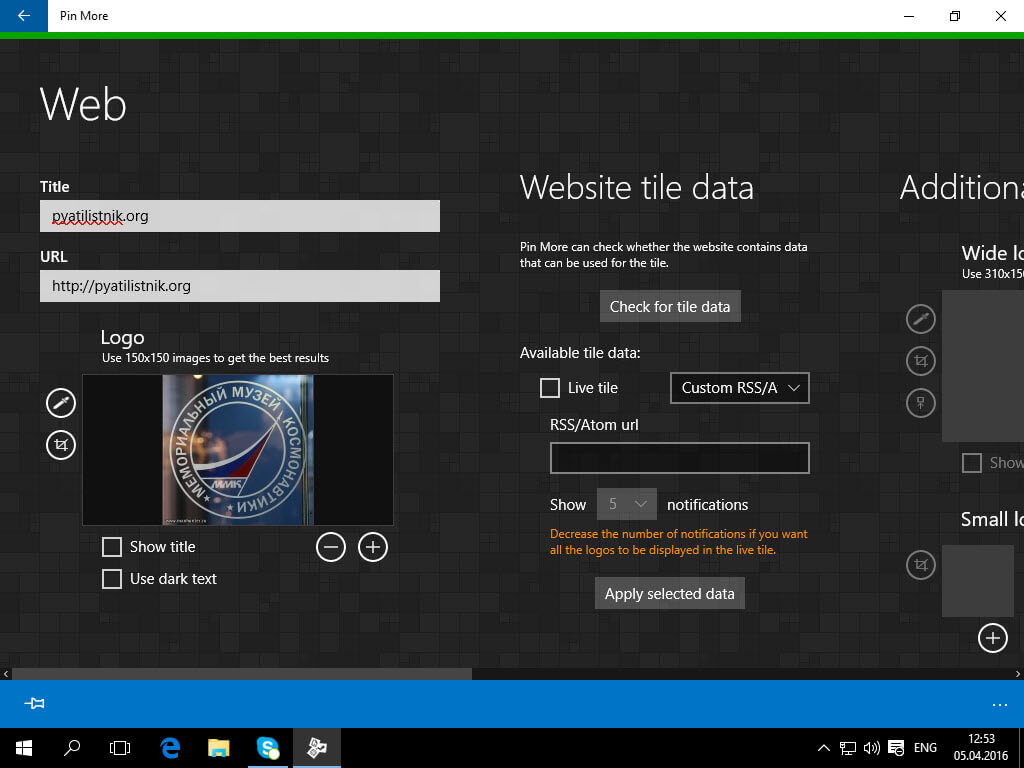Image resolution: width=1024 pixels, height=768 pixels.
Task: Open Microsoft Edge from the taskbar
Action: [x=170, y=748]
